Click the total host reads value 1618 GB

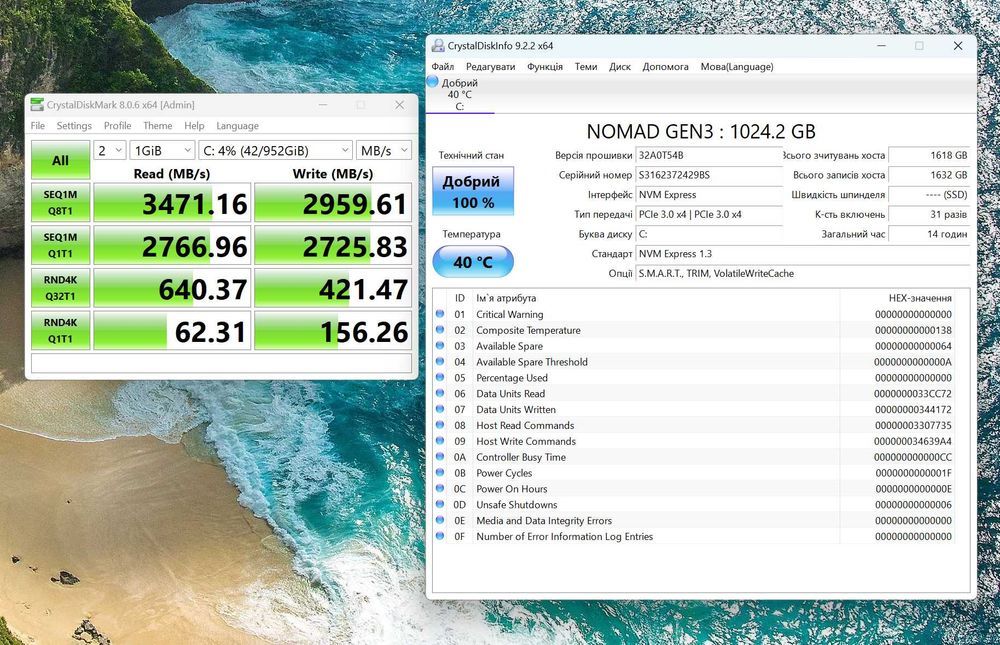point(929,155)
